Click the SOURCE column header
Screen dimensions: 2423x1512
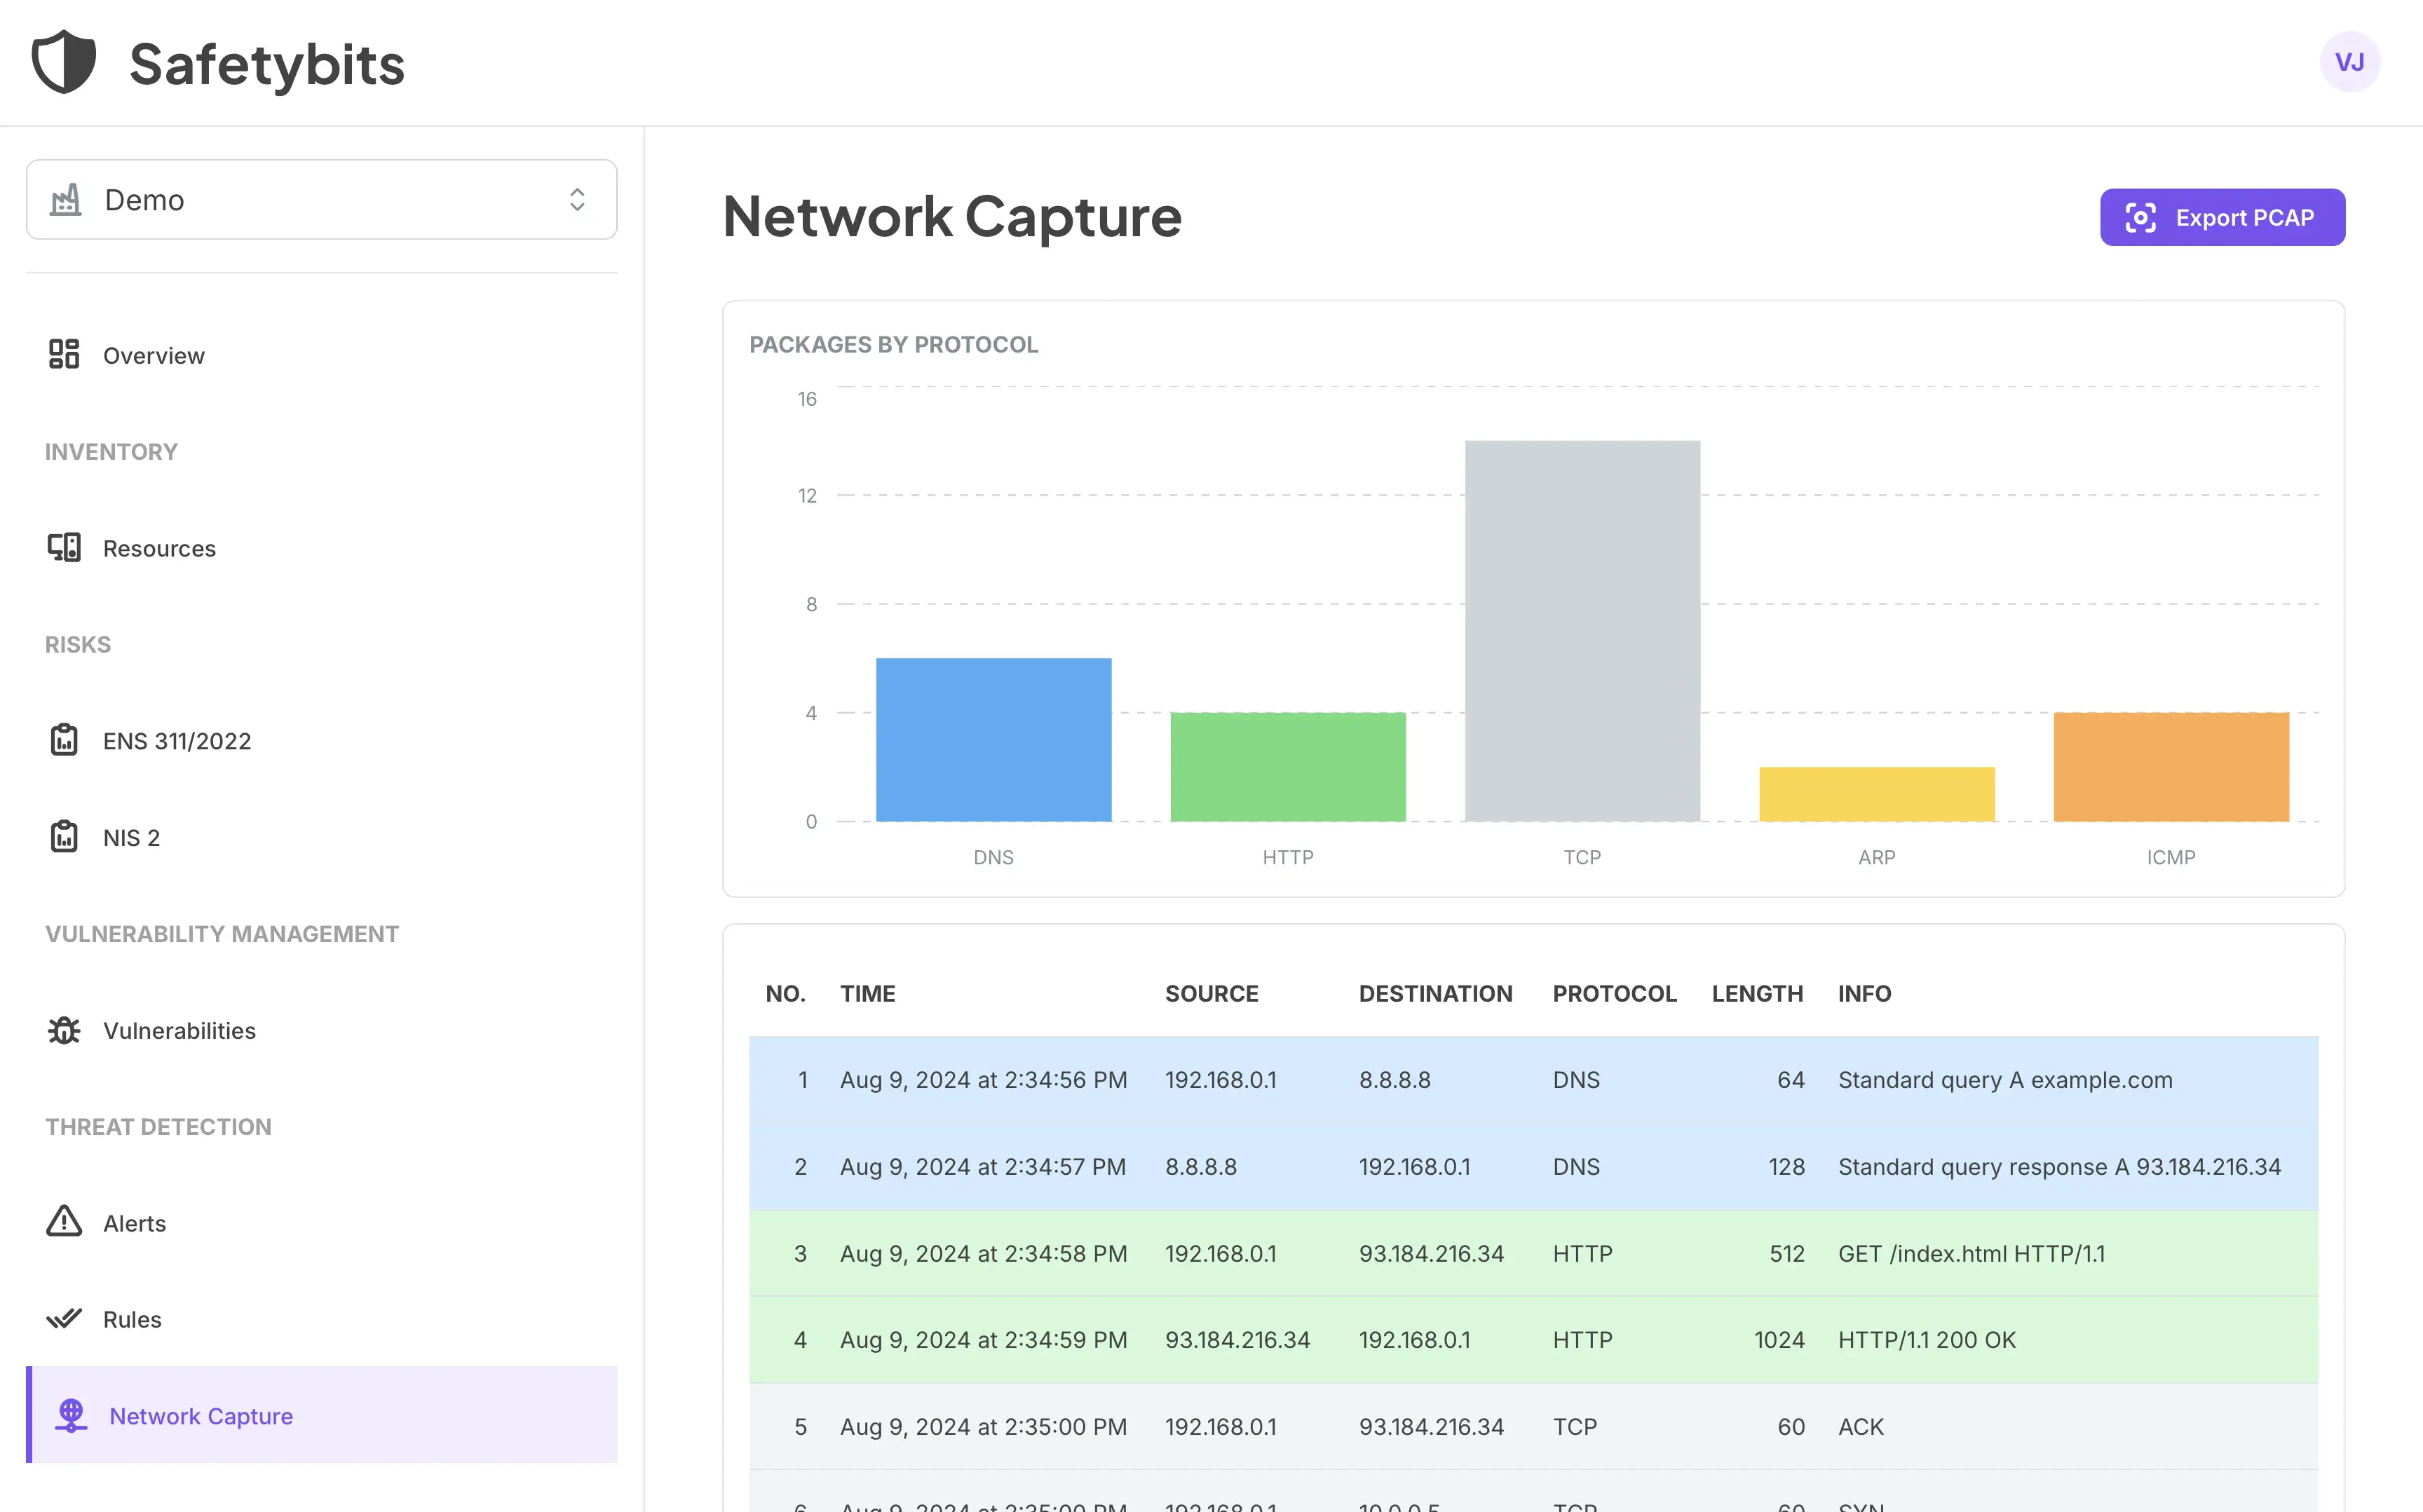pyautogui.click(x=1211, y=994)
